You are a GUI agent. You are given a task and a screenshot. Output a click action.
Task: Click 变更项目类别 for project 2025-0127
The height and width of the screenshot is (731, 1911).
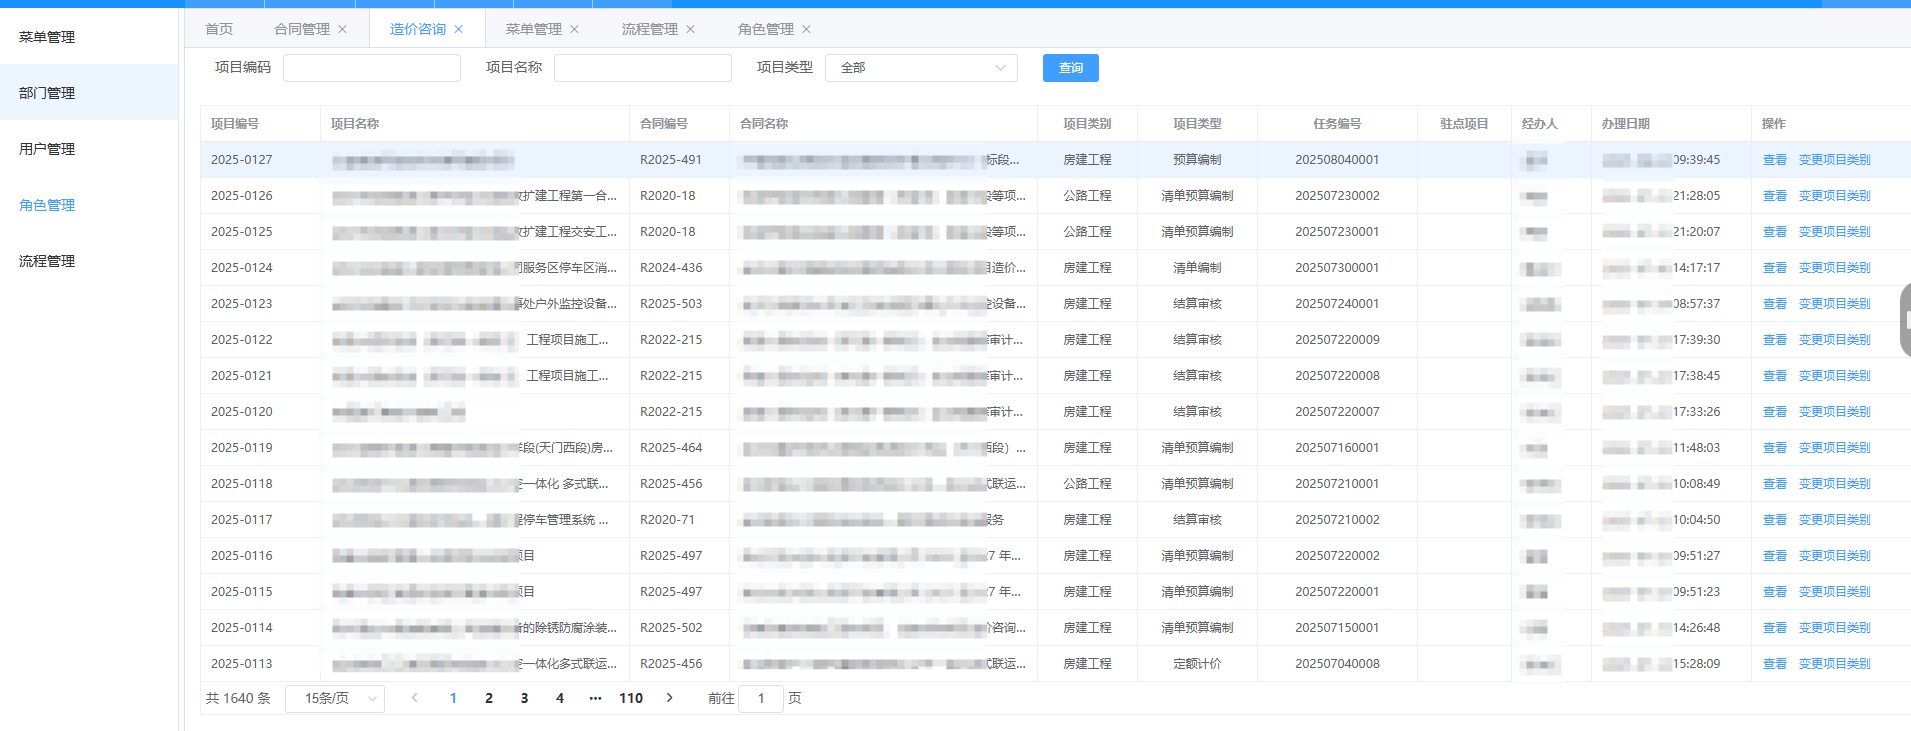[x=1834, y=160]
